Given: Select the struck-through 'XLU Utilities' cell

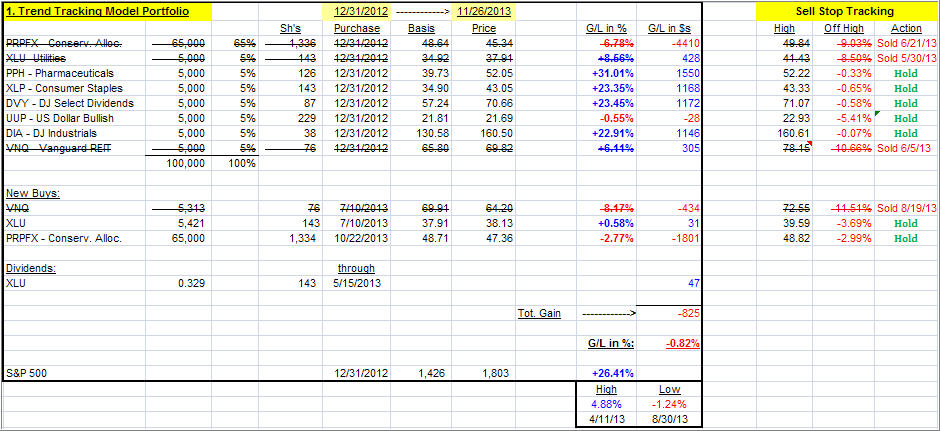Looking at the screenshot, I should (x=74, y=58).
